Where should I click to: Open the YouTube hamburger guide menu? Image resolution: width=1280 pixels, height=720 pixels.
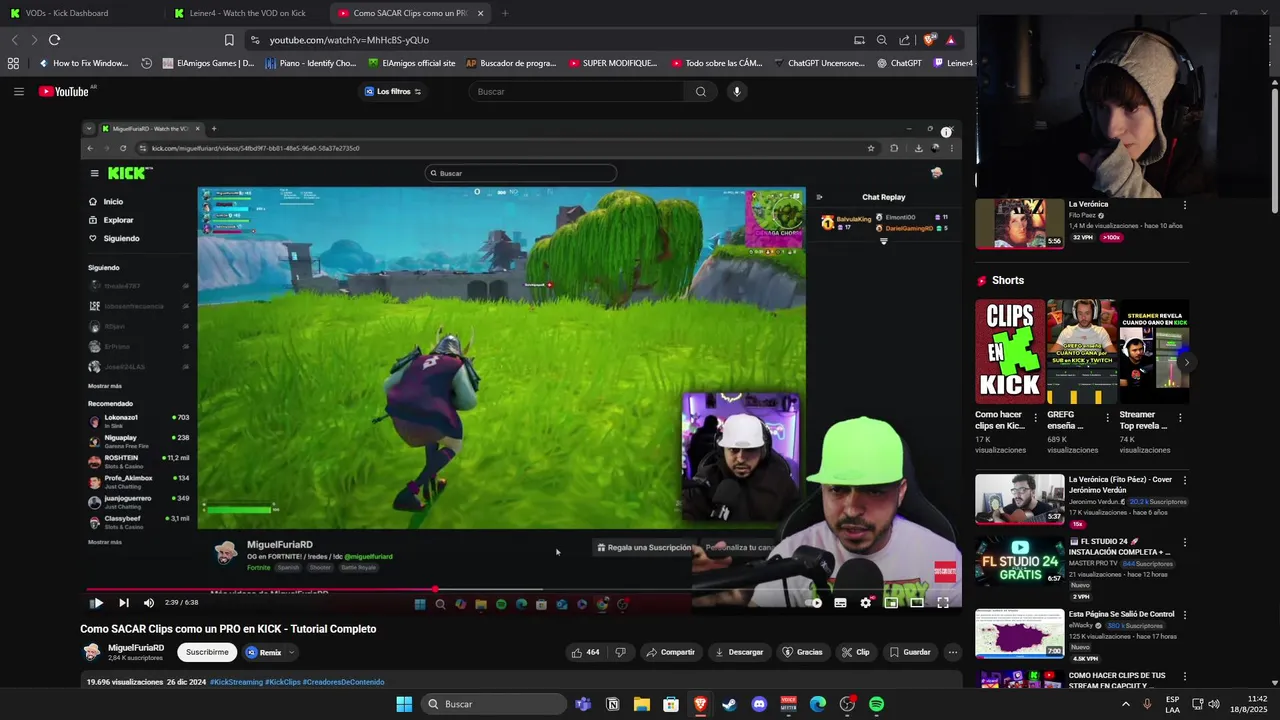tap(18, 91)
